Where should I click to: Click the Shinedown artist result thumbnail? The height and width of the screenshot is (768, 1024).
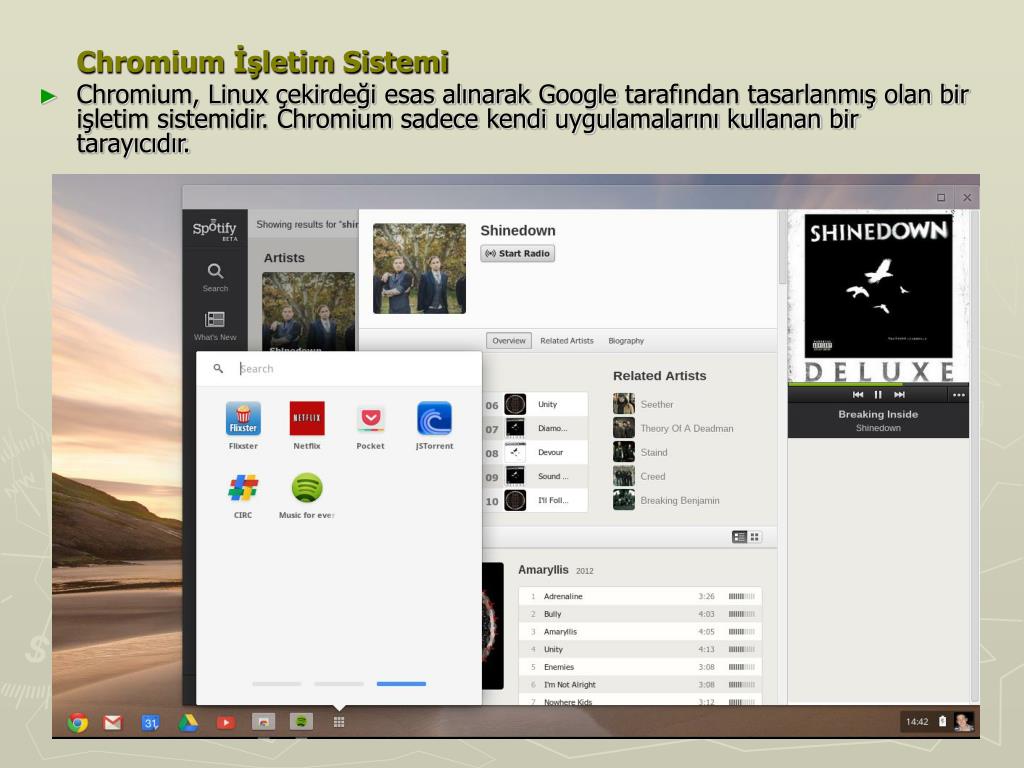(308, 312)
